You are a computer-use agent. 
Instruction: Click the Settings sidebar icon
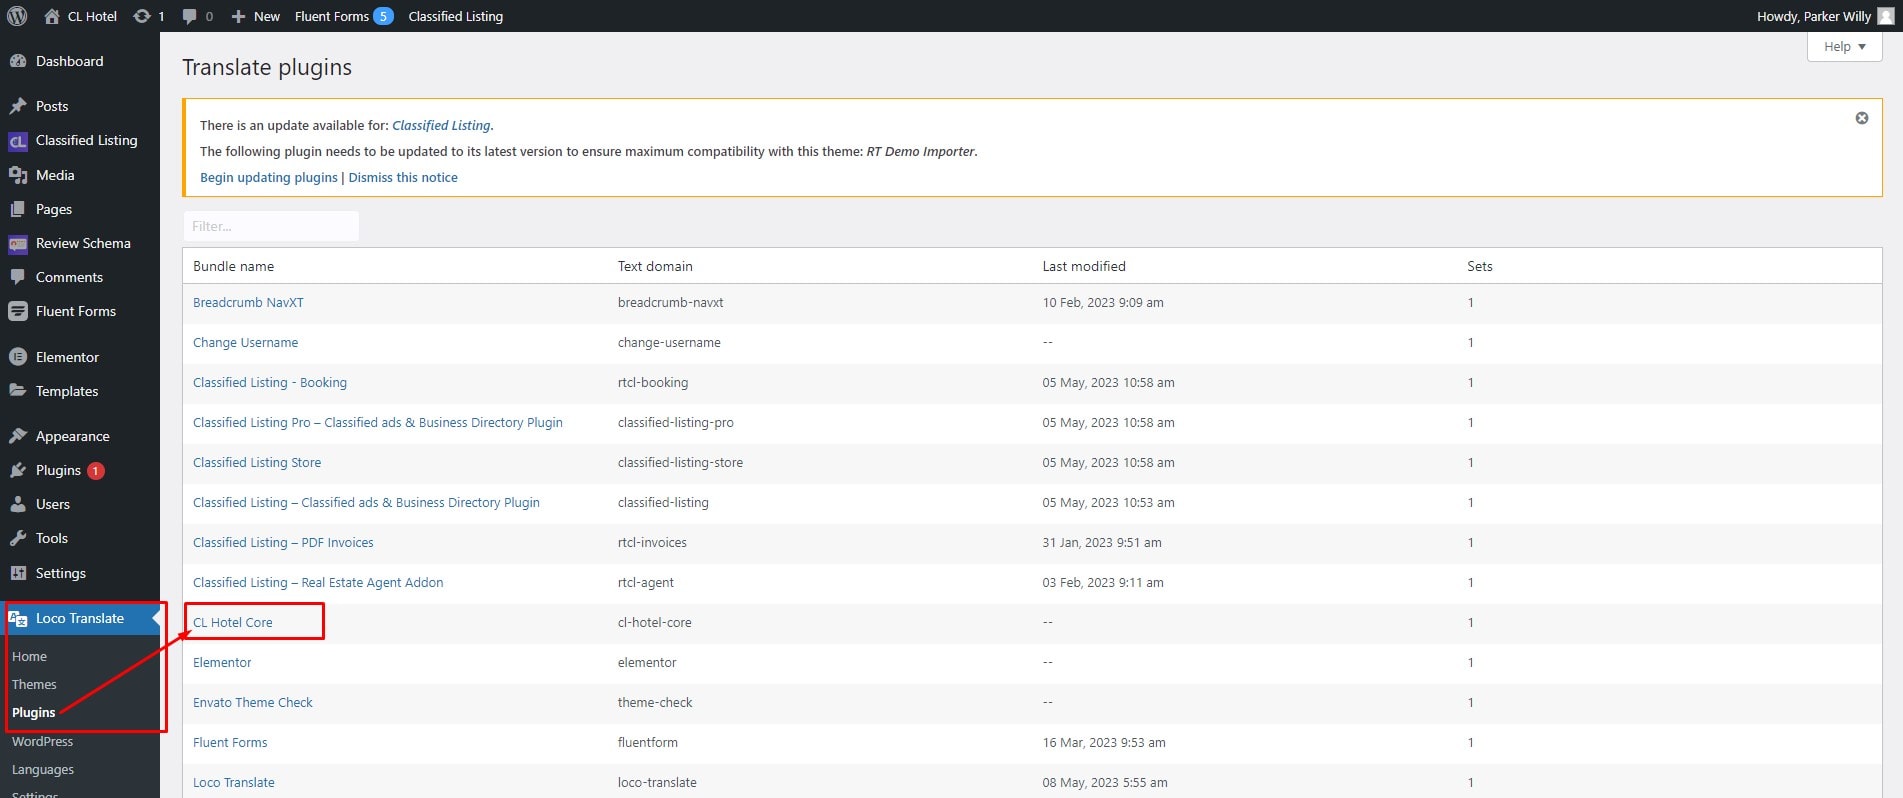point(17,573)
